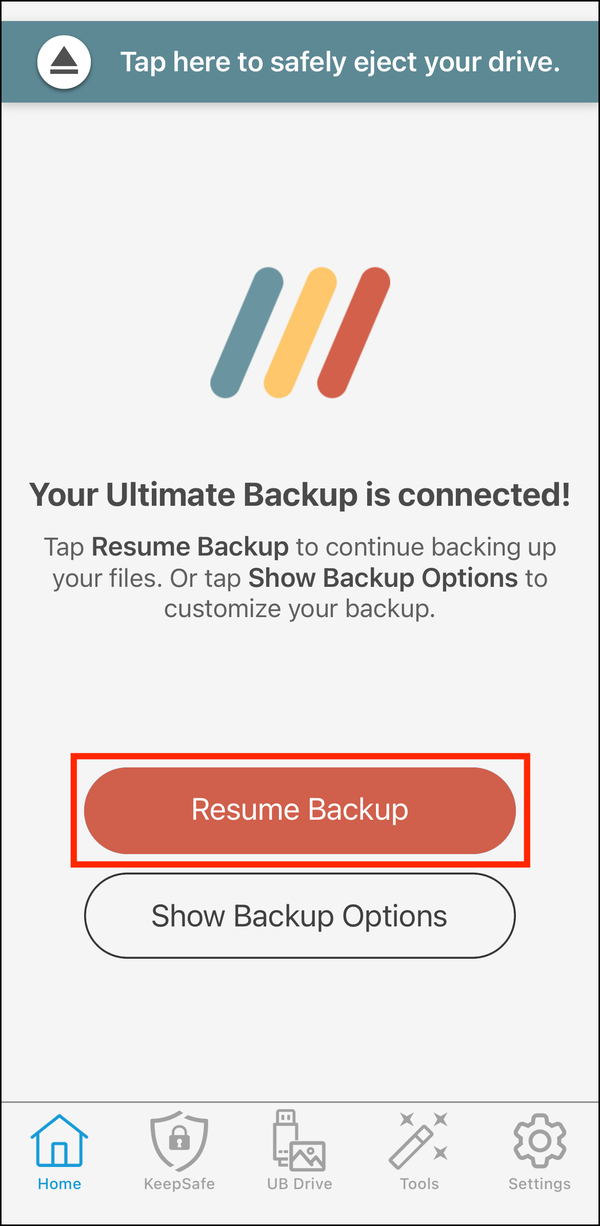Open the UB Drive USB icon
This screenshot has height=1226, width=600.
click(299, 1141)
